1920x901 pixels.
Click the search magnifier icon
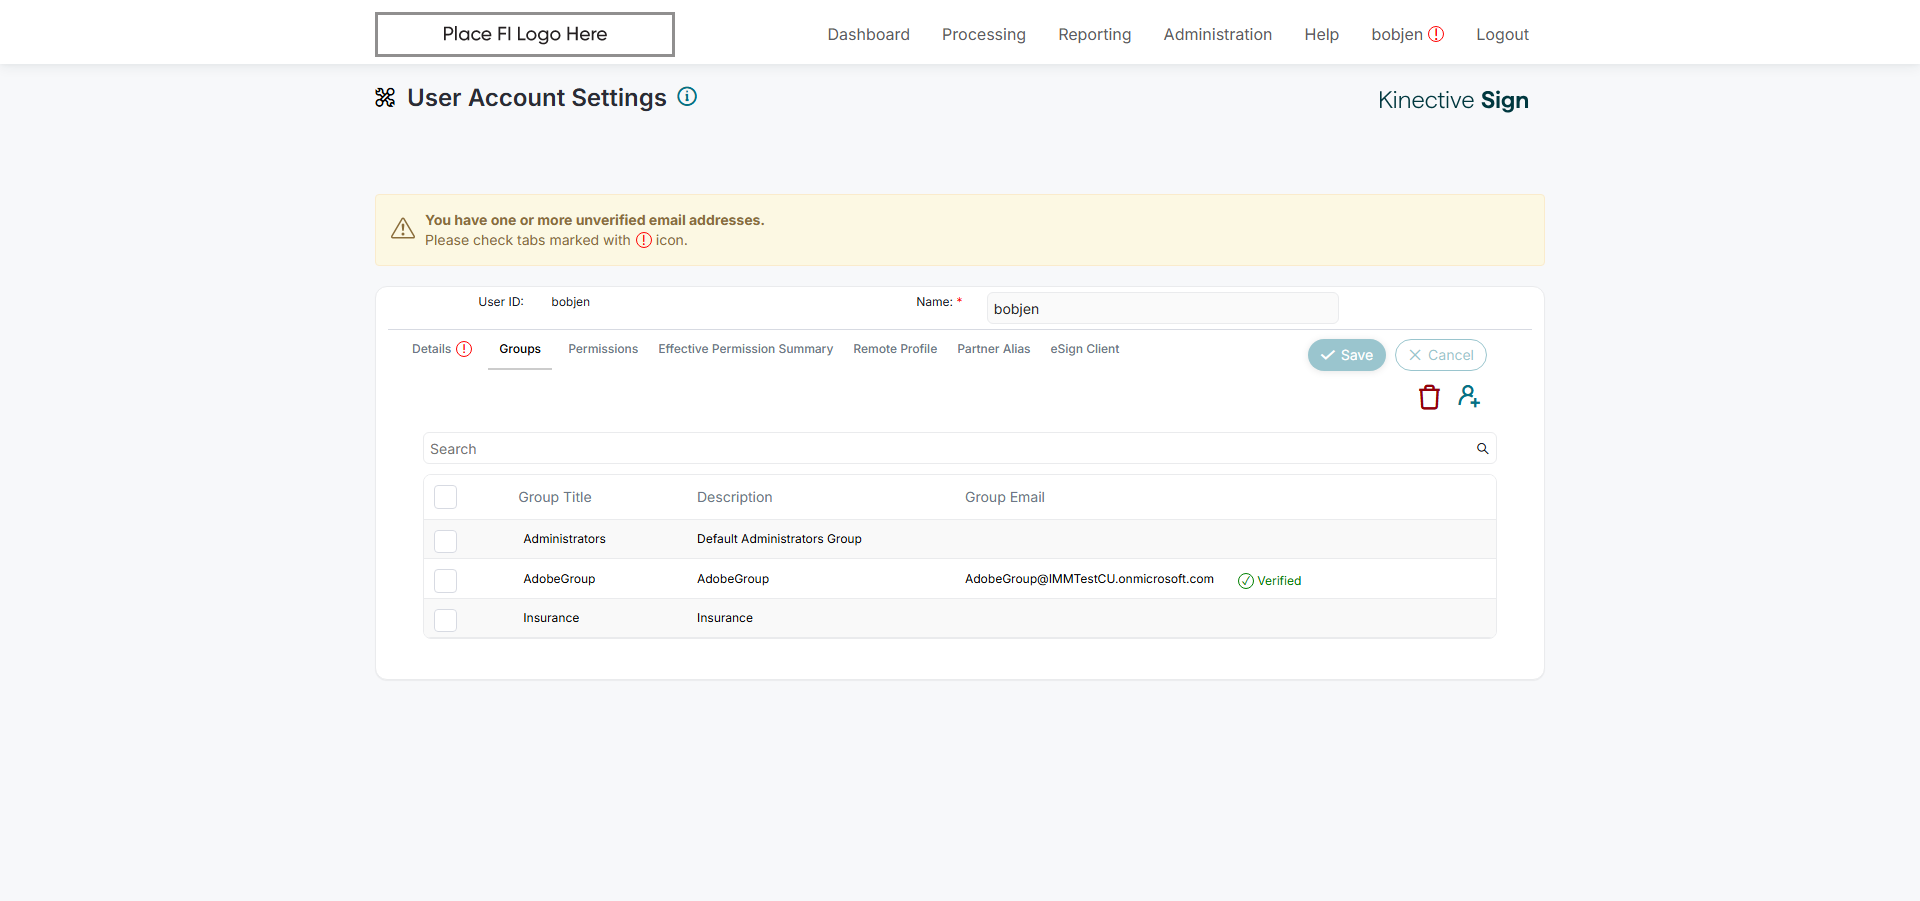[1482, 449]
